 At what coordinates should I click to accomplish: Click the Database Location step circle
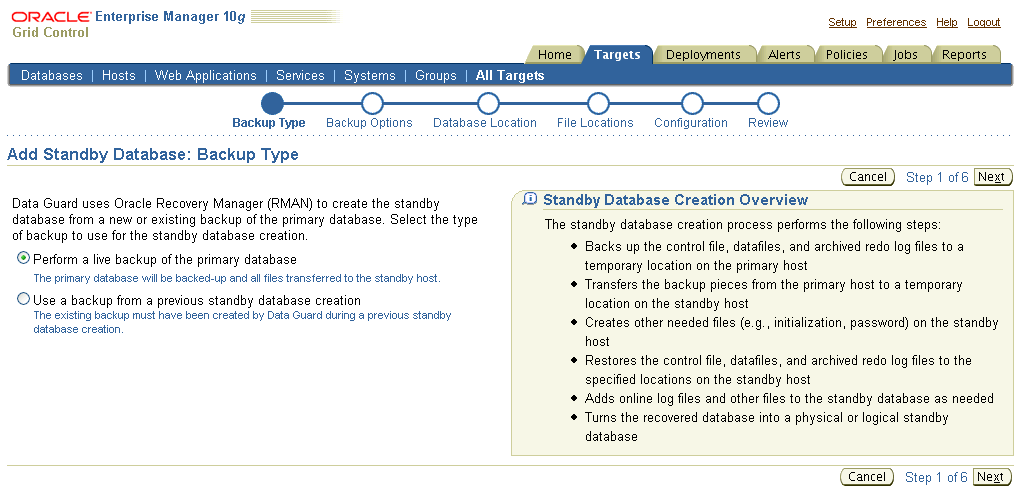[488, 104]
